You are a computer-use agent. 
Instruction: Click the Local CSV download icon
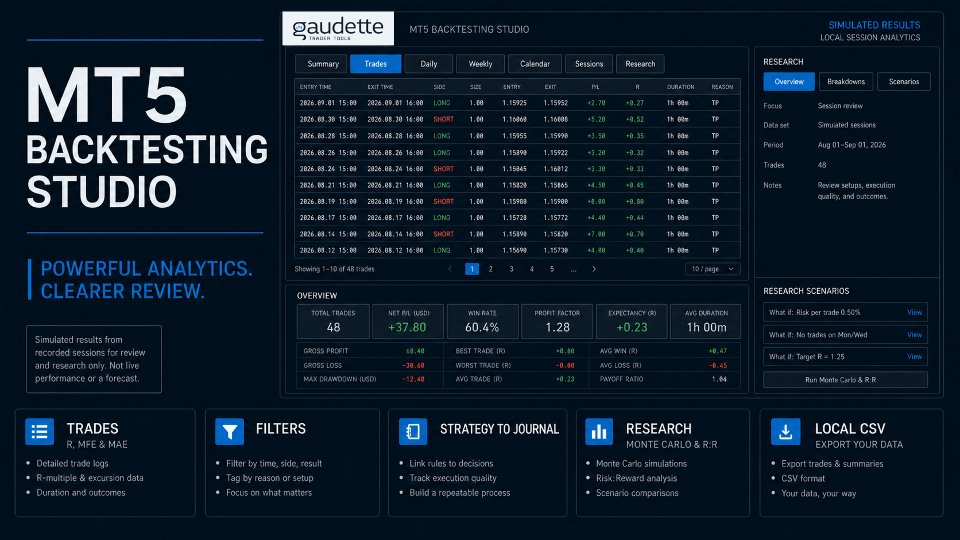coord(786,432)
